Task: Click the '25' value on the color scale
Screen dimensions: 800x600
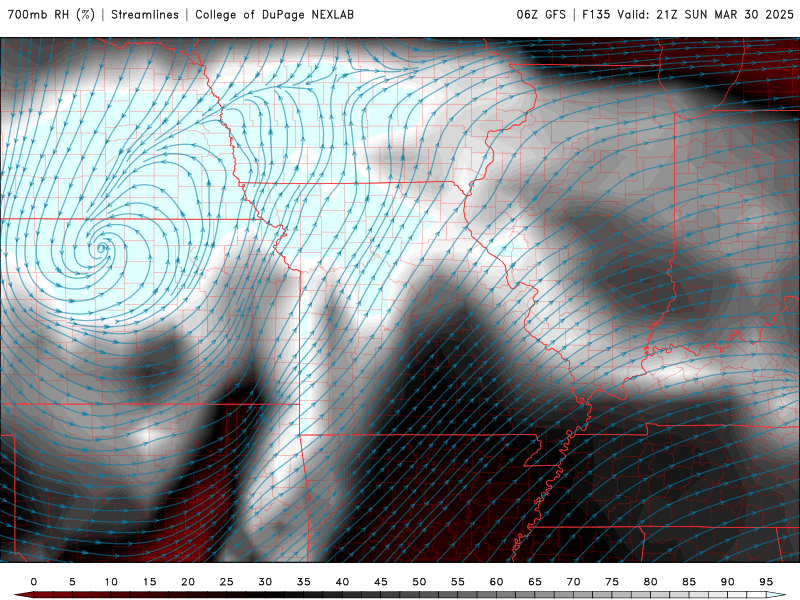Action: click(x=227, y=582)
